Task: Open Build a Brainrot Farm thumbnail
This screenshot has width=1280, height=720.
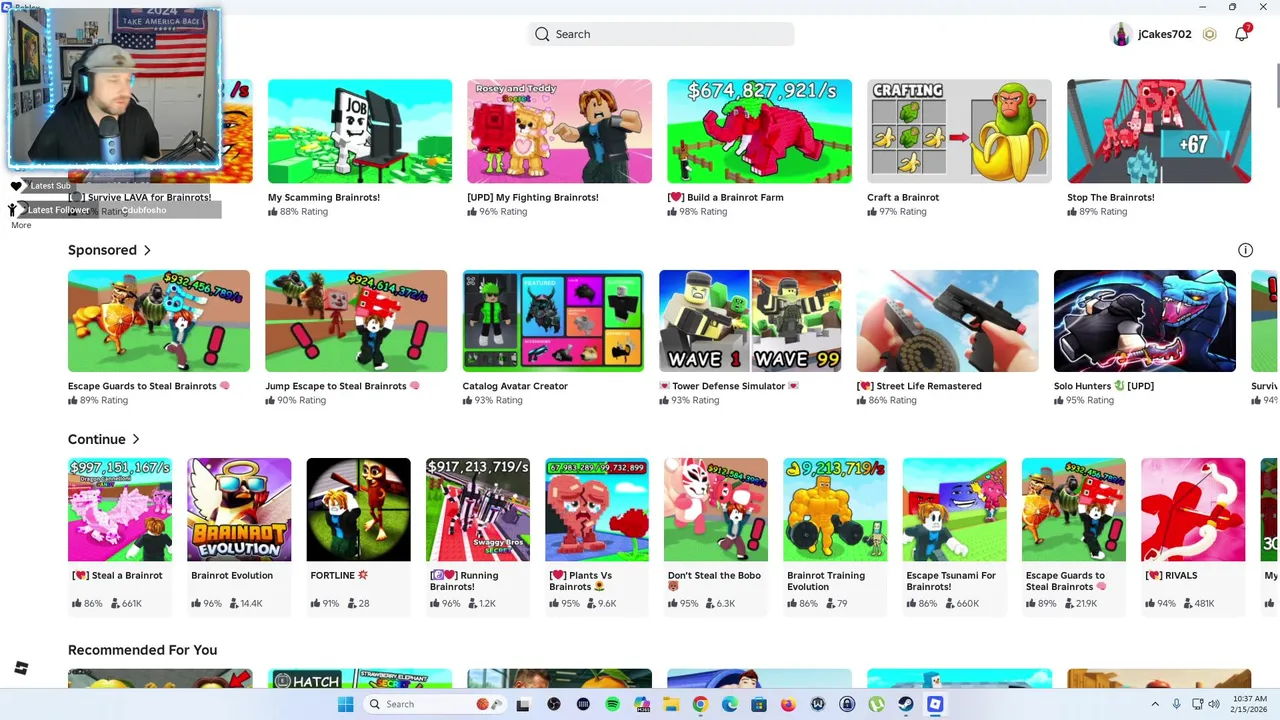Action: pos(759,131)
